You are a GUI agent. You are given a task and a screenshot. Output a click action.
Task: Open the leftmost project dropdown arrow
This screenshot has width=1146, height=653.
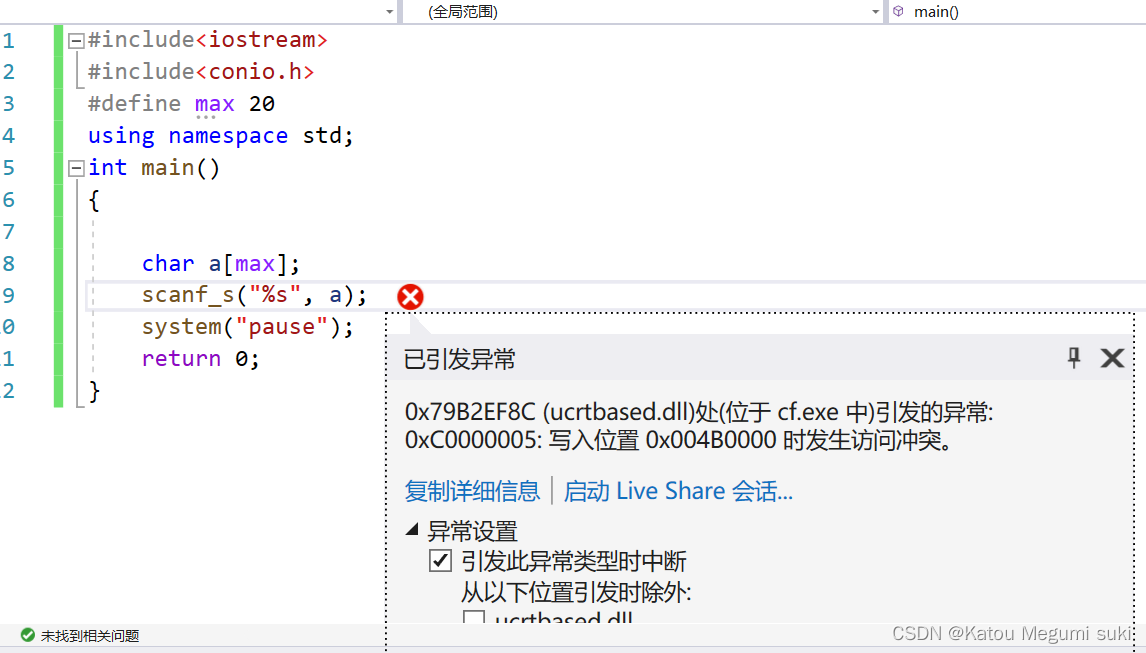[390, 12]
